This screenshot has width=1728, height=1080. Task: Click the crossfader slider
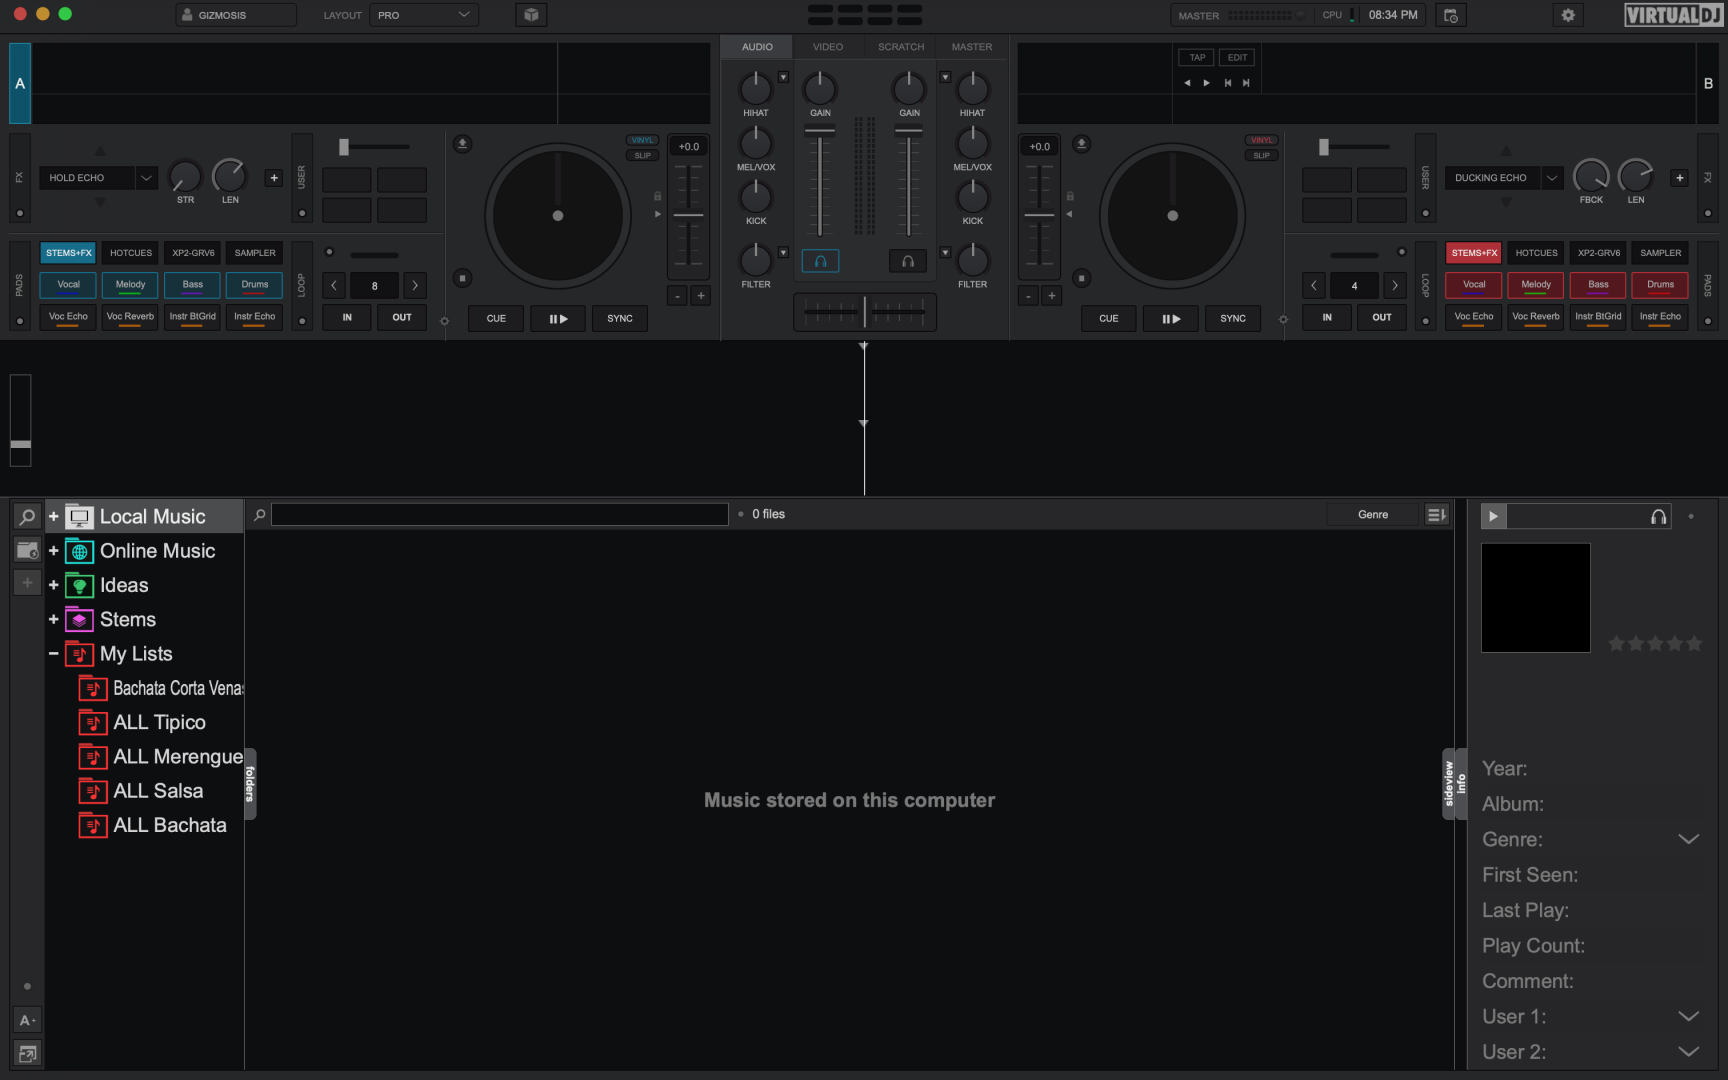click(x=865, y=312)
